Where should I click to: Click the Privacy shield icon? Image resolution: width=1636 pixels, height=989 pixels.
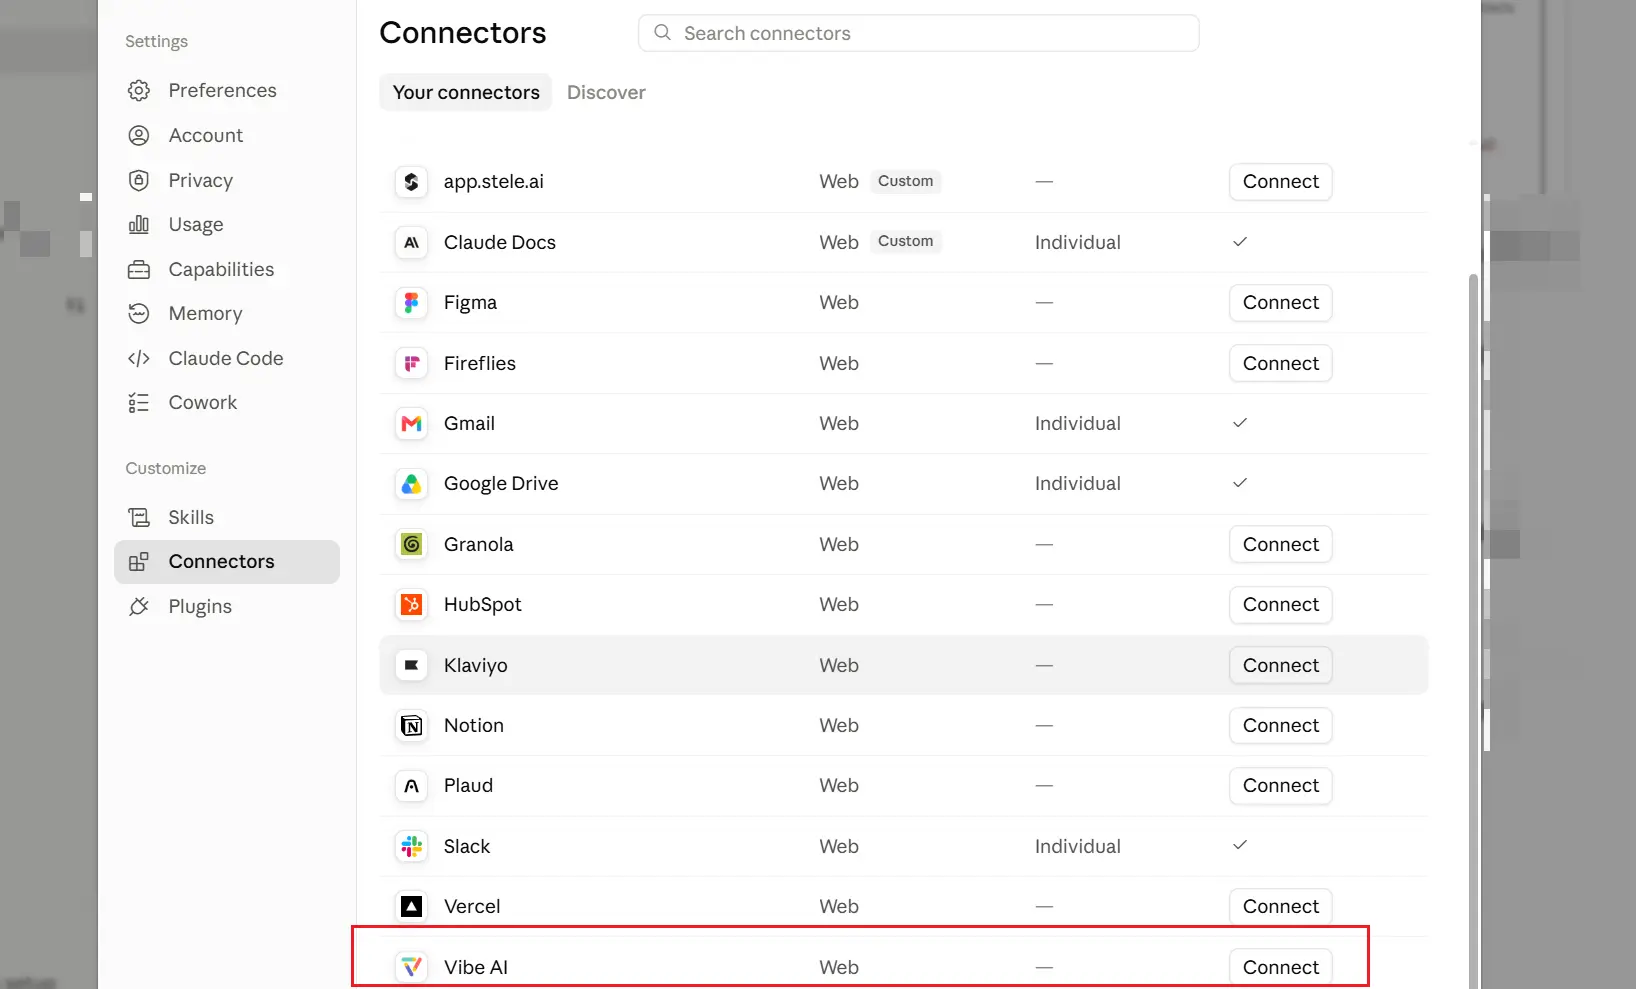tap(139, 180)
